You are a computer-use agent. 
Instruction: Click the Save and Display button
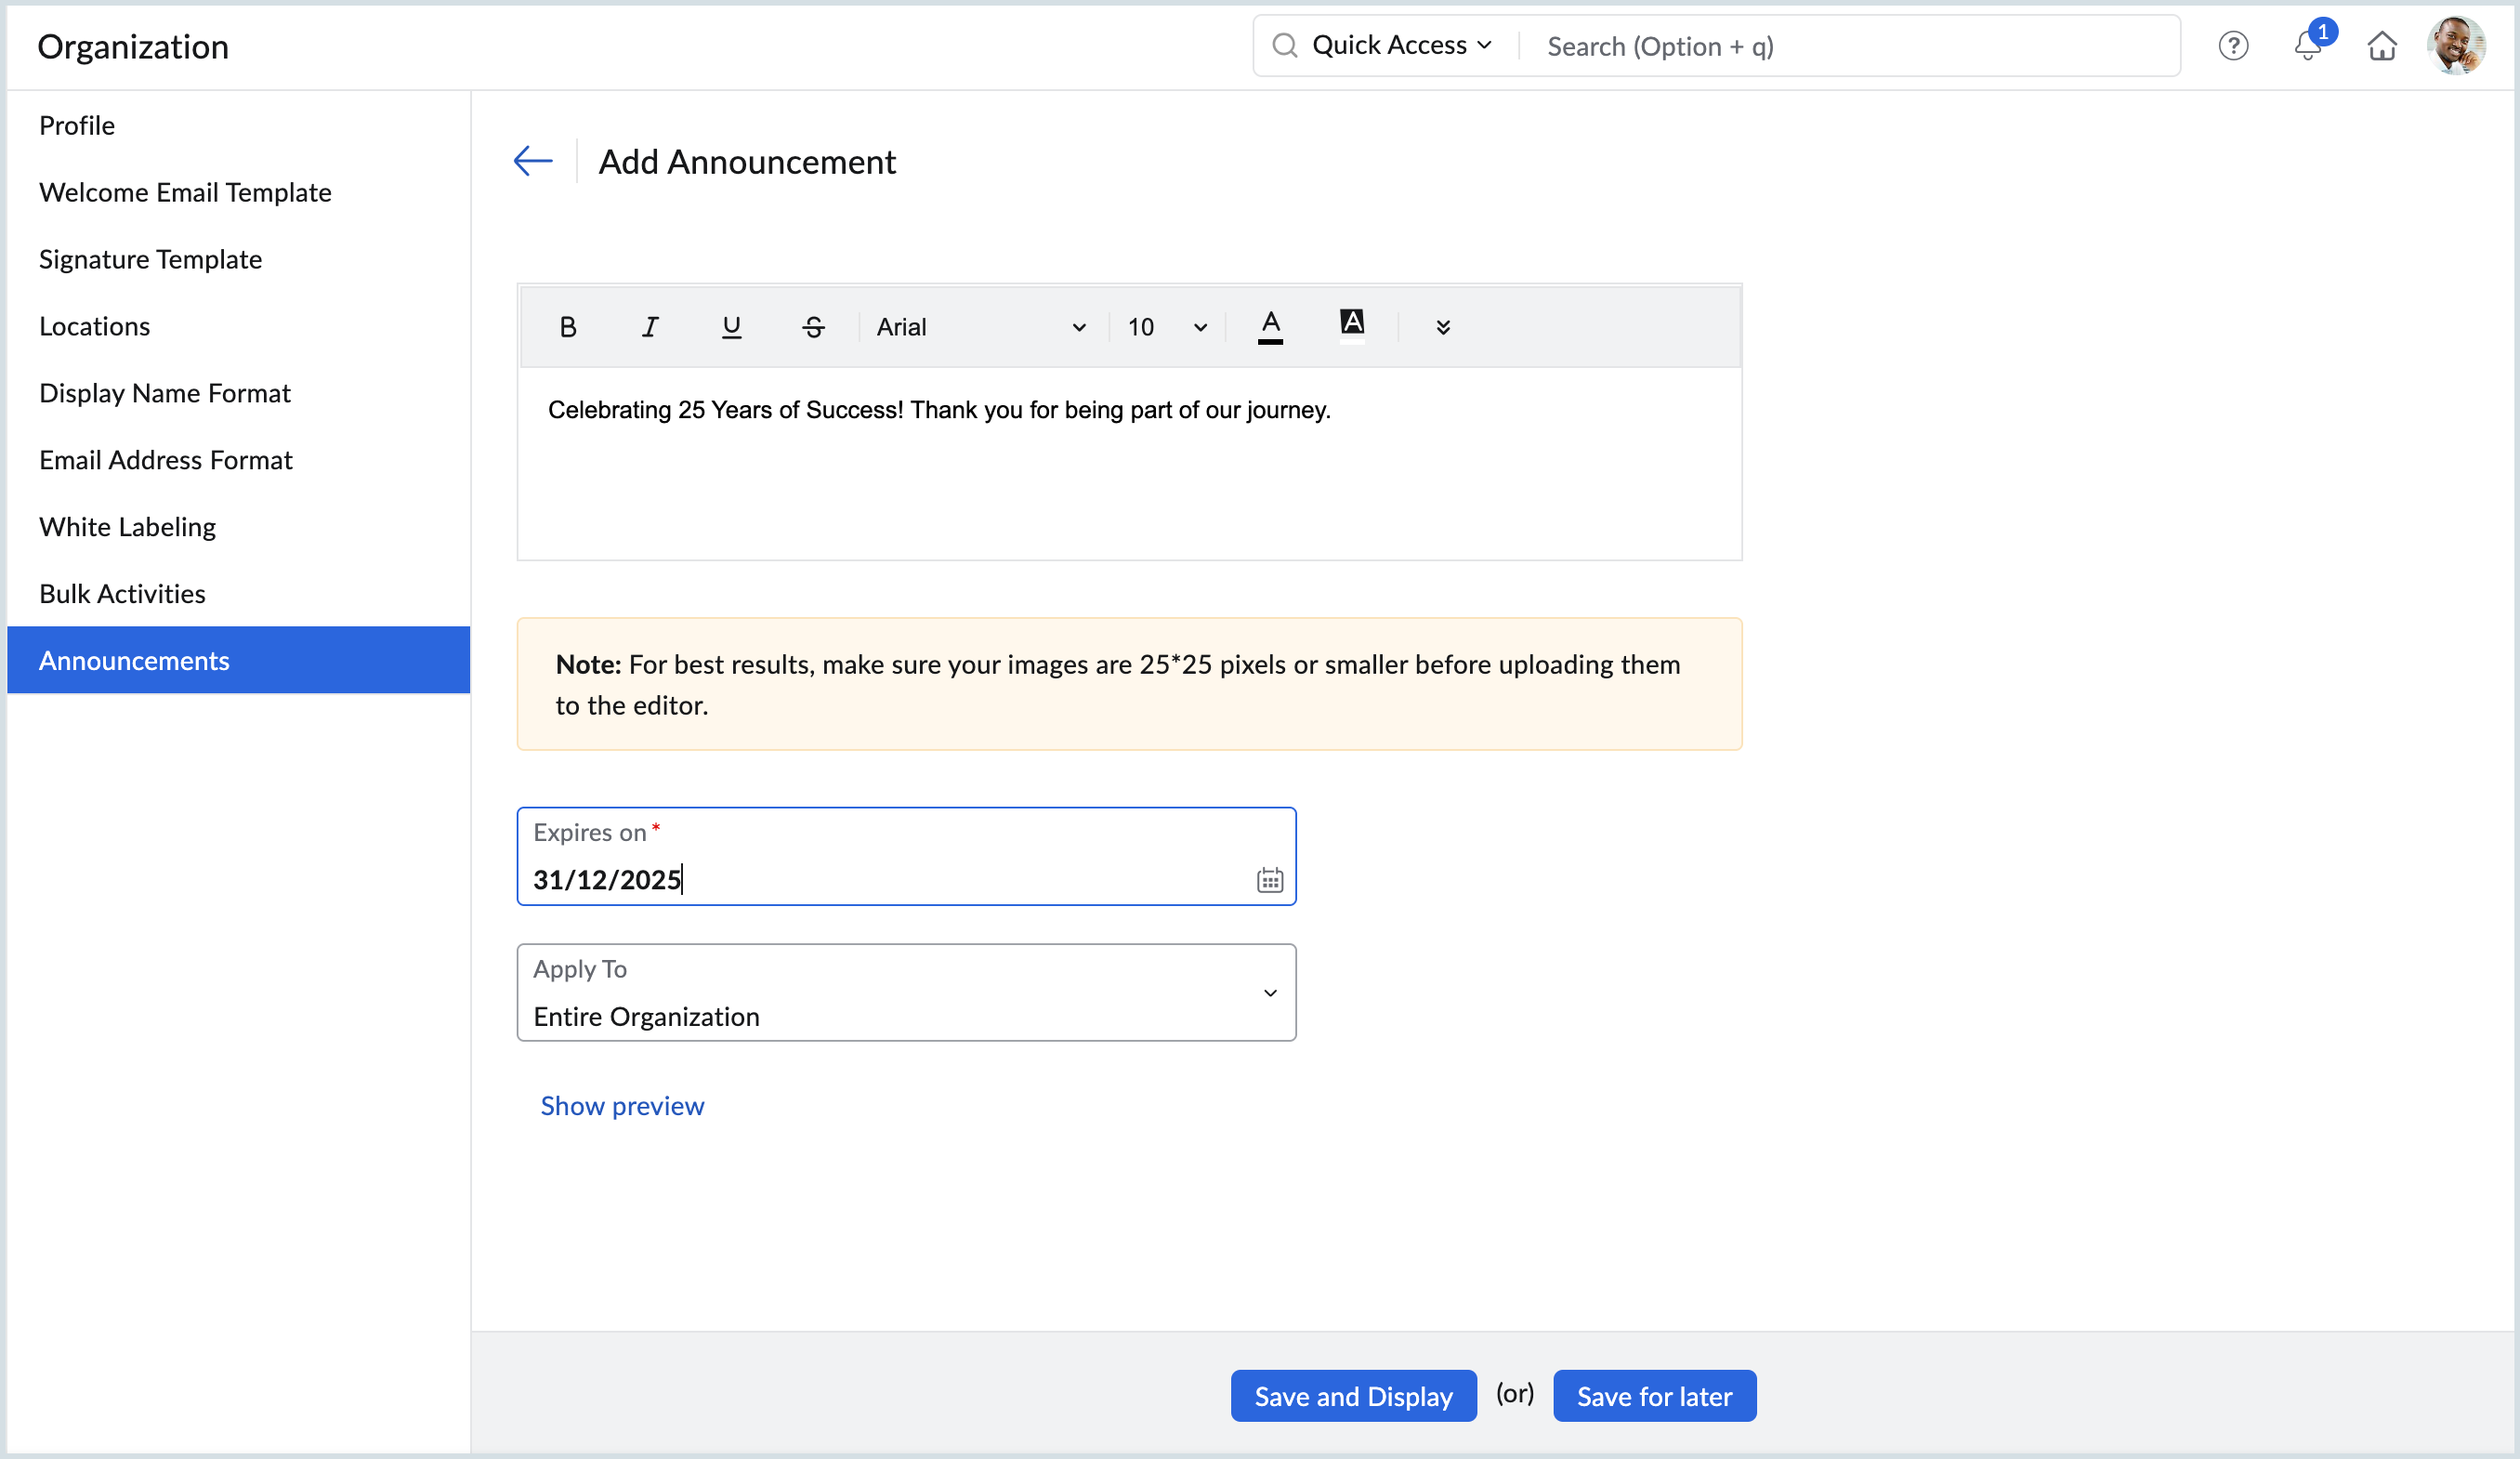(x=1353, y=1396)
